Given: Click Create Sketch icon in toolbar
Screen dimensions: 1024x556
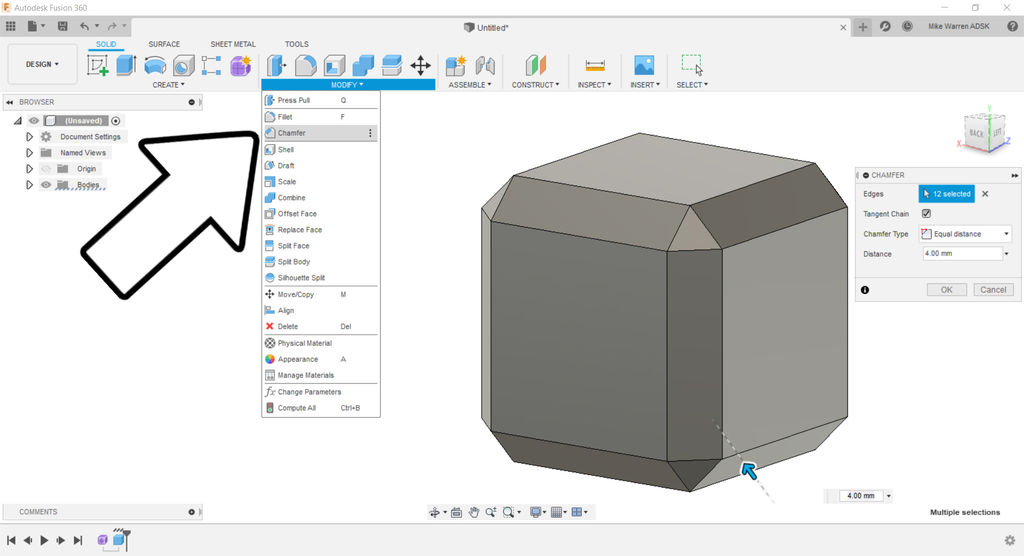Looking at the screenshot, I should pos(97,65).
